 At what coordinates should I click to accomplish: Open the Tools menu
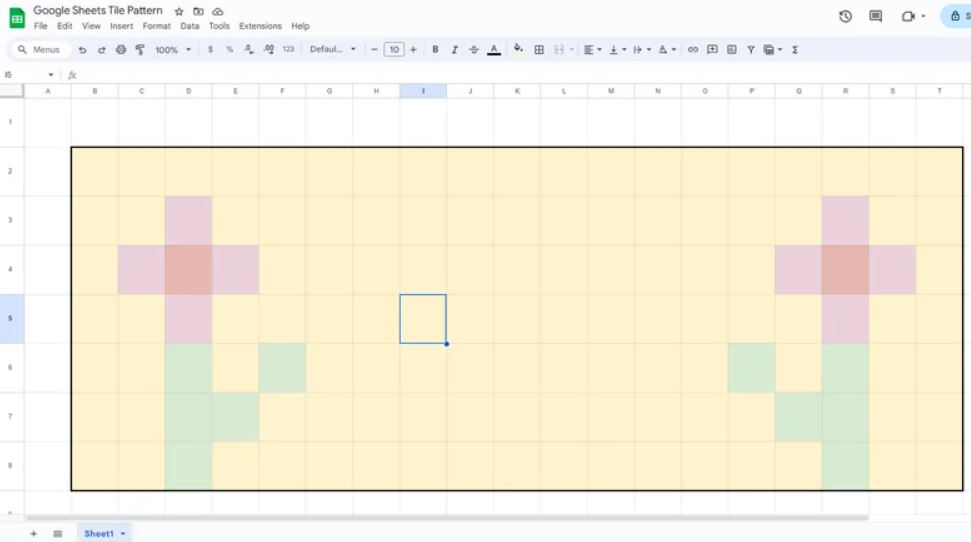(x=219, y=26)
